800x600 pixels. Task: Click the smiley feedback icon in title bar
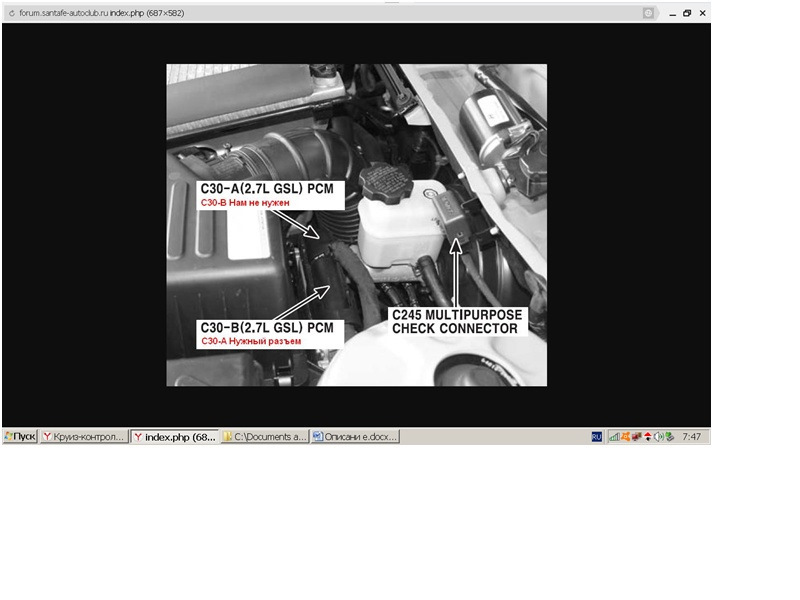[x=648, y=13]
